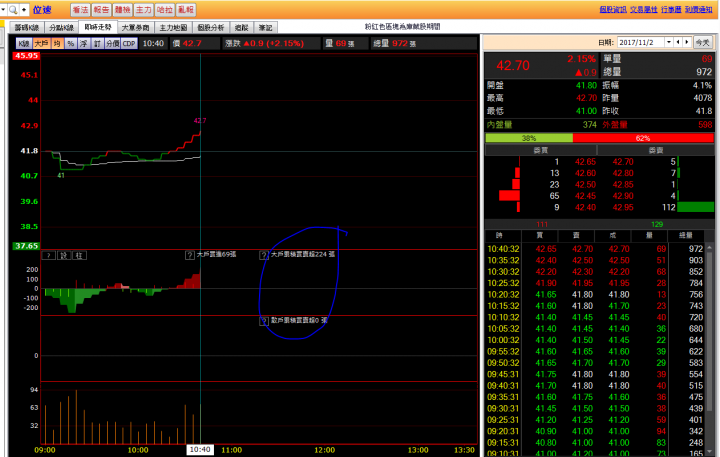Screen dimensions: 720x457
Task: Click the bid price 42.65 in order book
Action: point(585,162)
